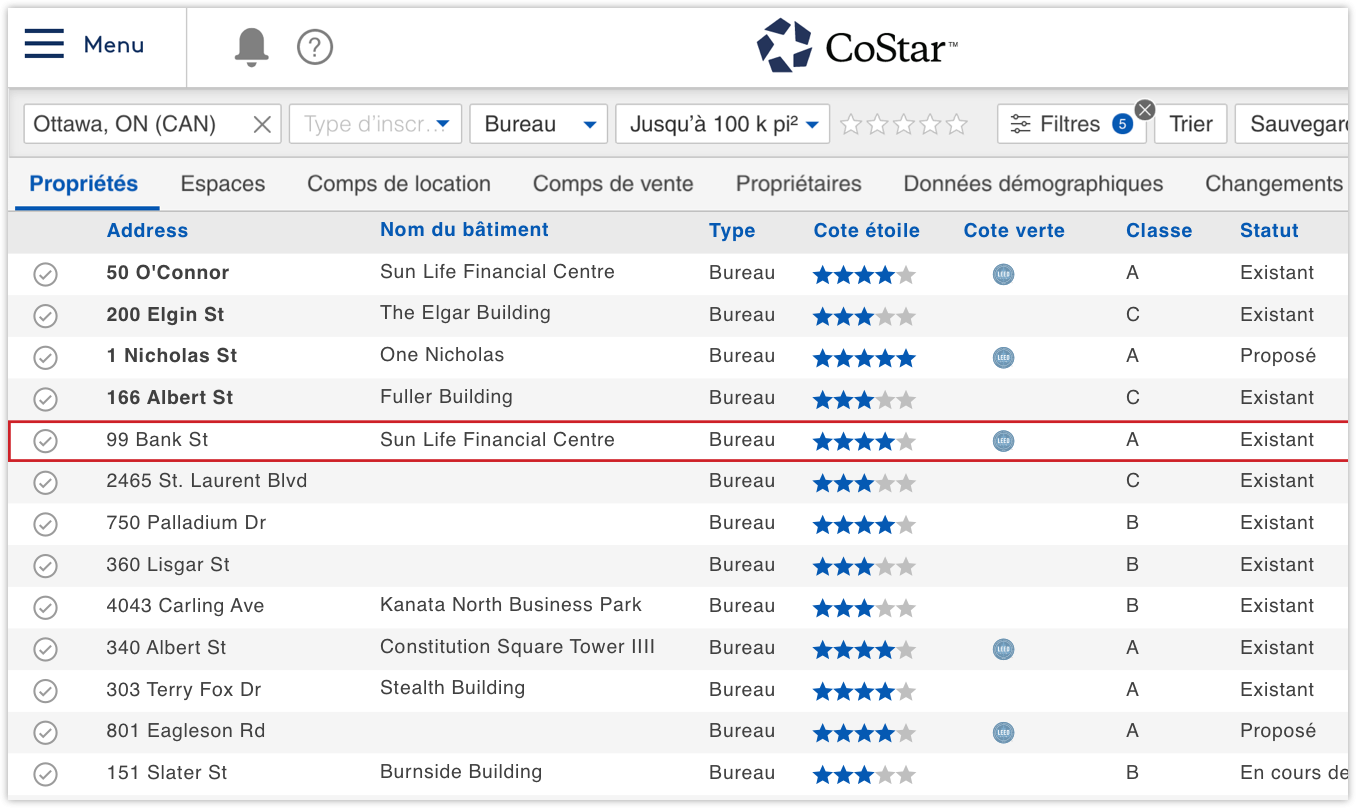1356x808 pixels.
Task: Sort by Address column header
Action: point(147,230)
